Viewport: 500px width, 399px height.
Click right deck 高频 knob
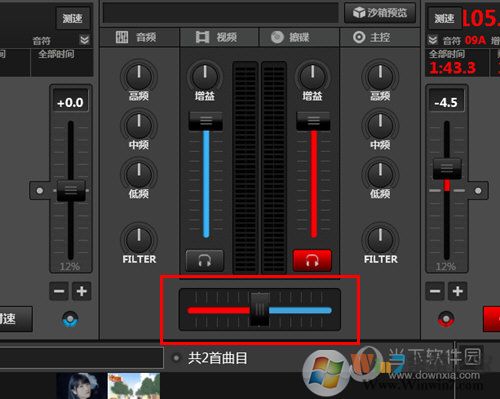click(380, 77)
